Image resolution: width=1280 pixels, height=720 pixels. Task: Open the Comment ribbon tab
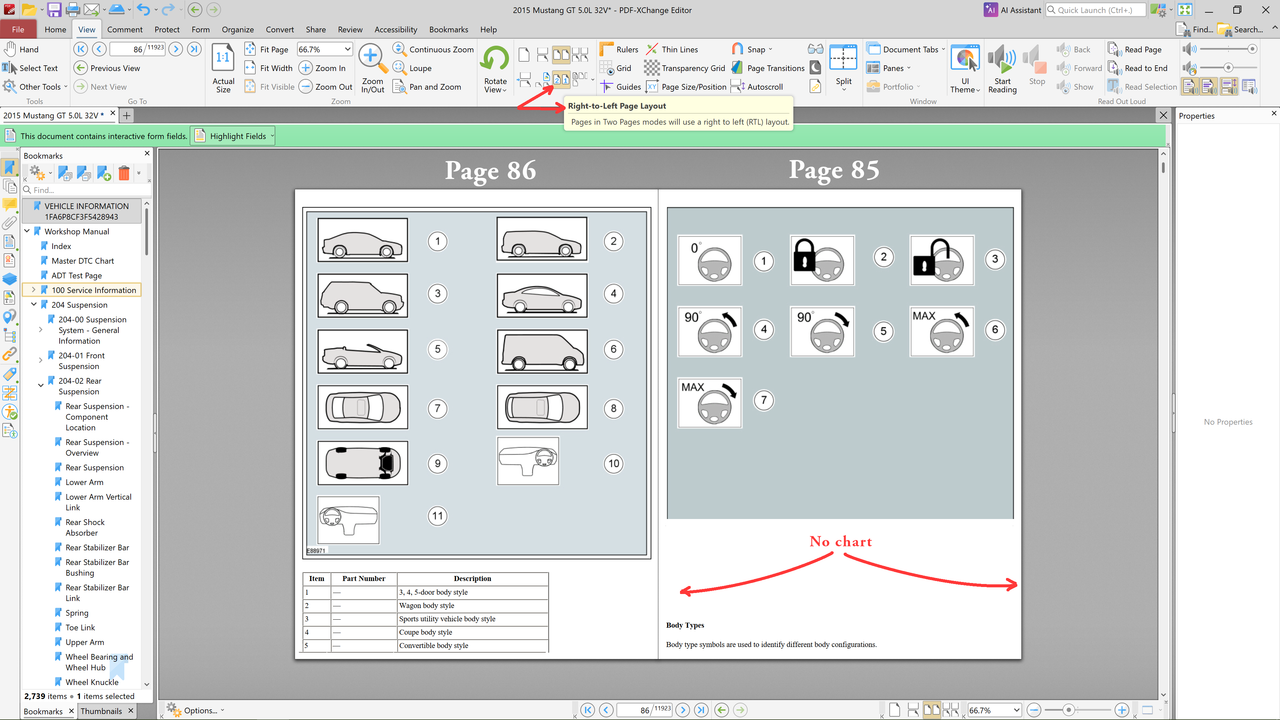pos(125,30)
